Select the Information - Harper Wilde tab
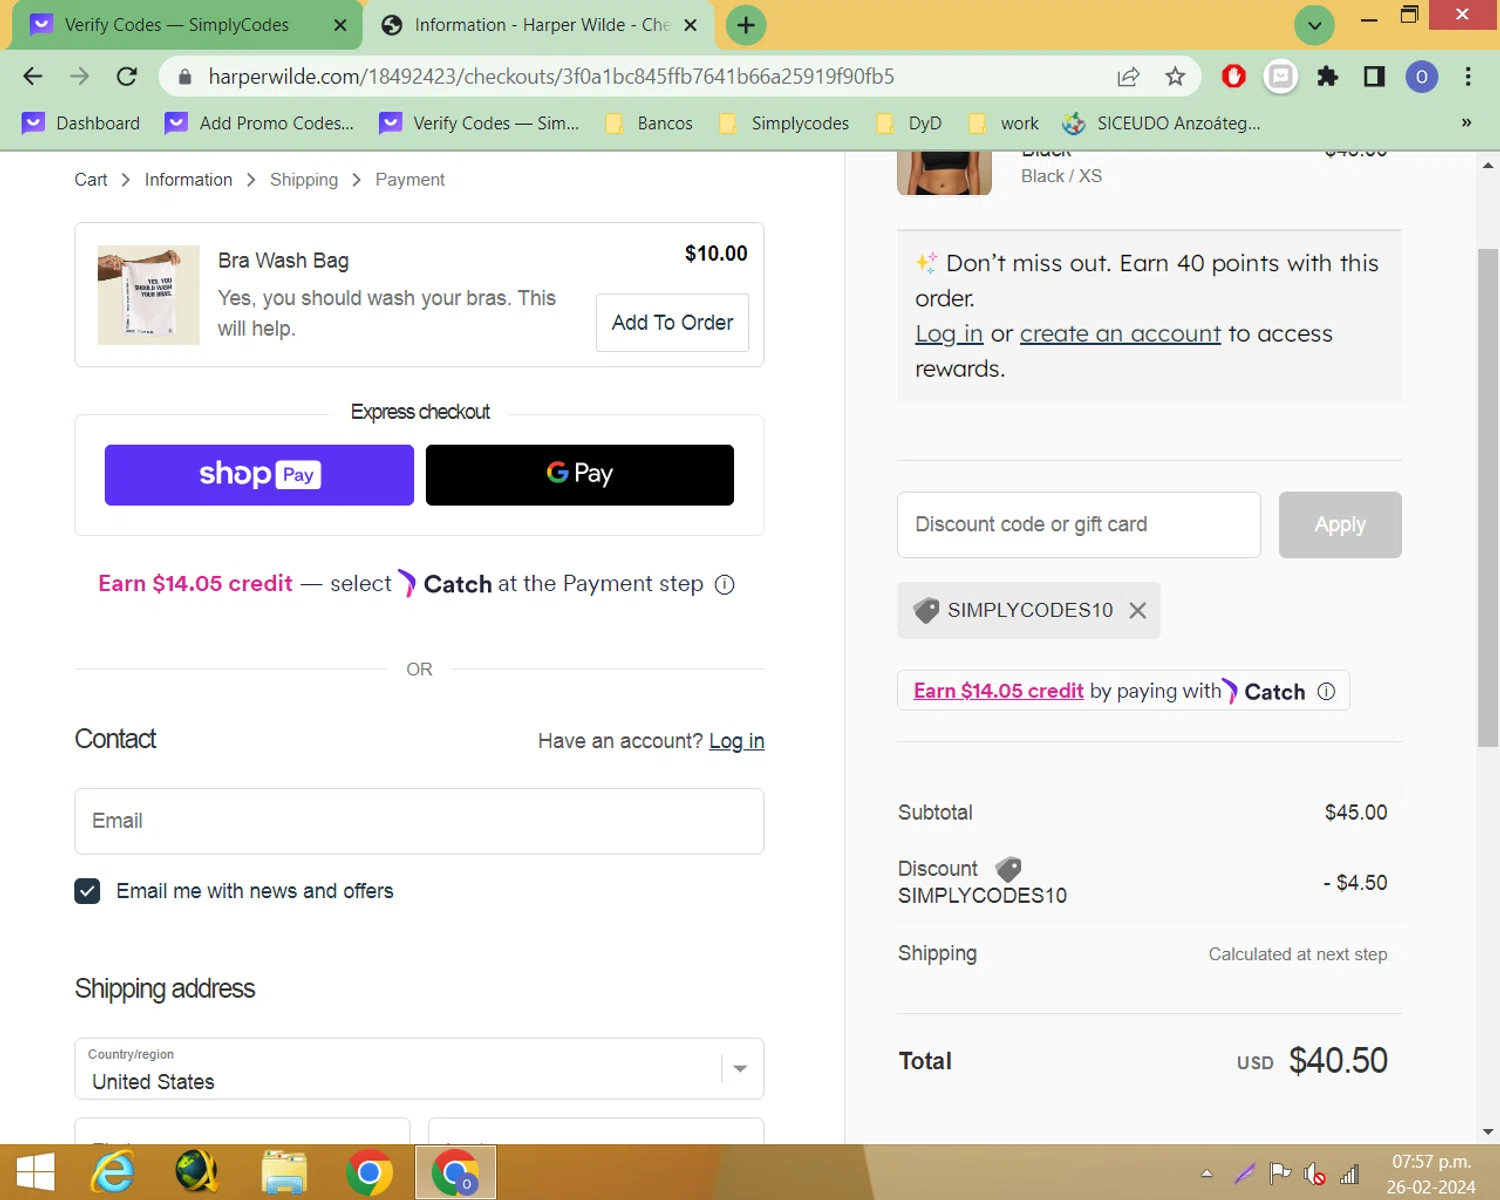Image resolution: width=1500 pixels, height=1200 pixels. click(x=540, y=25)
